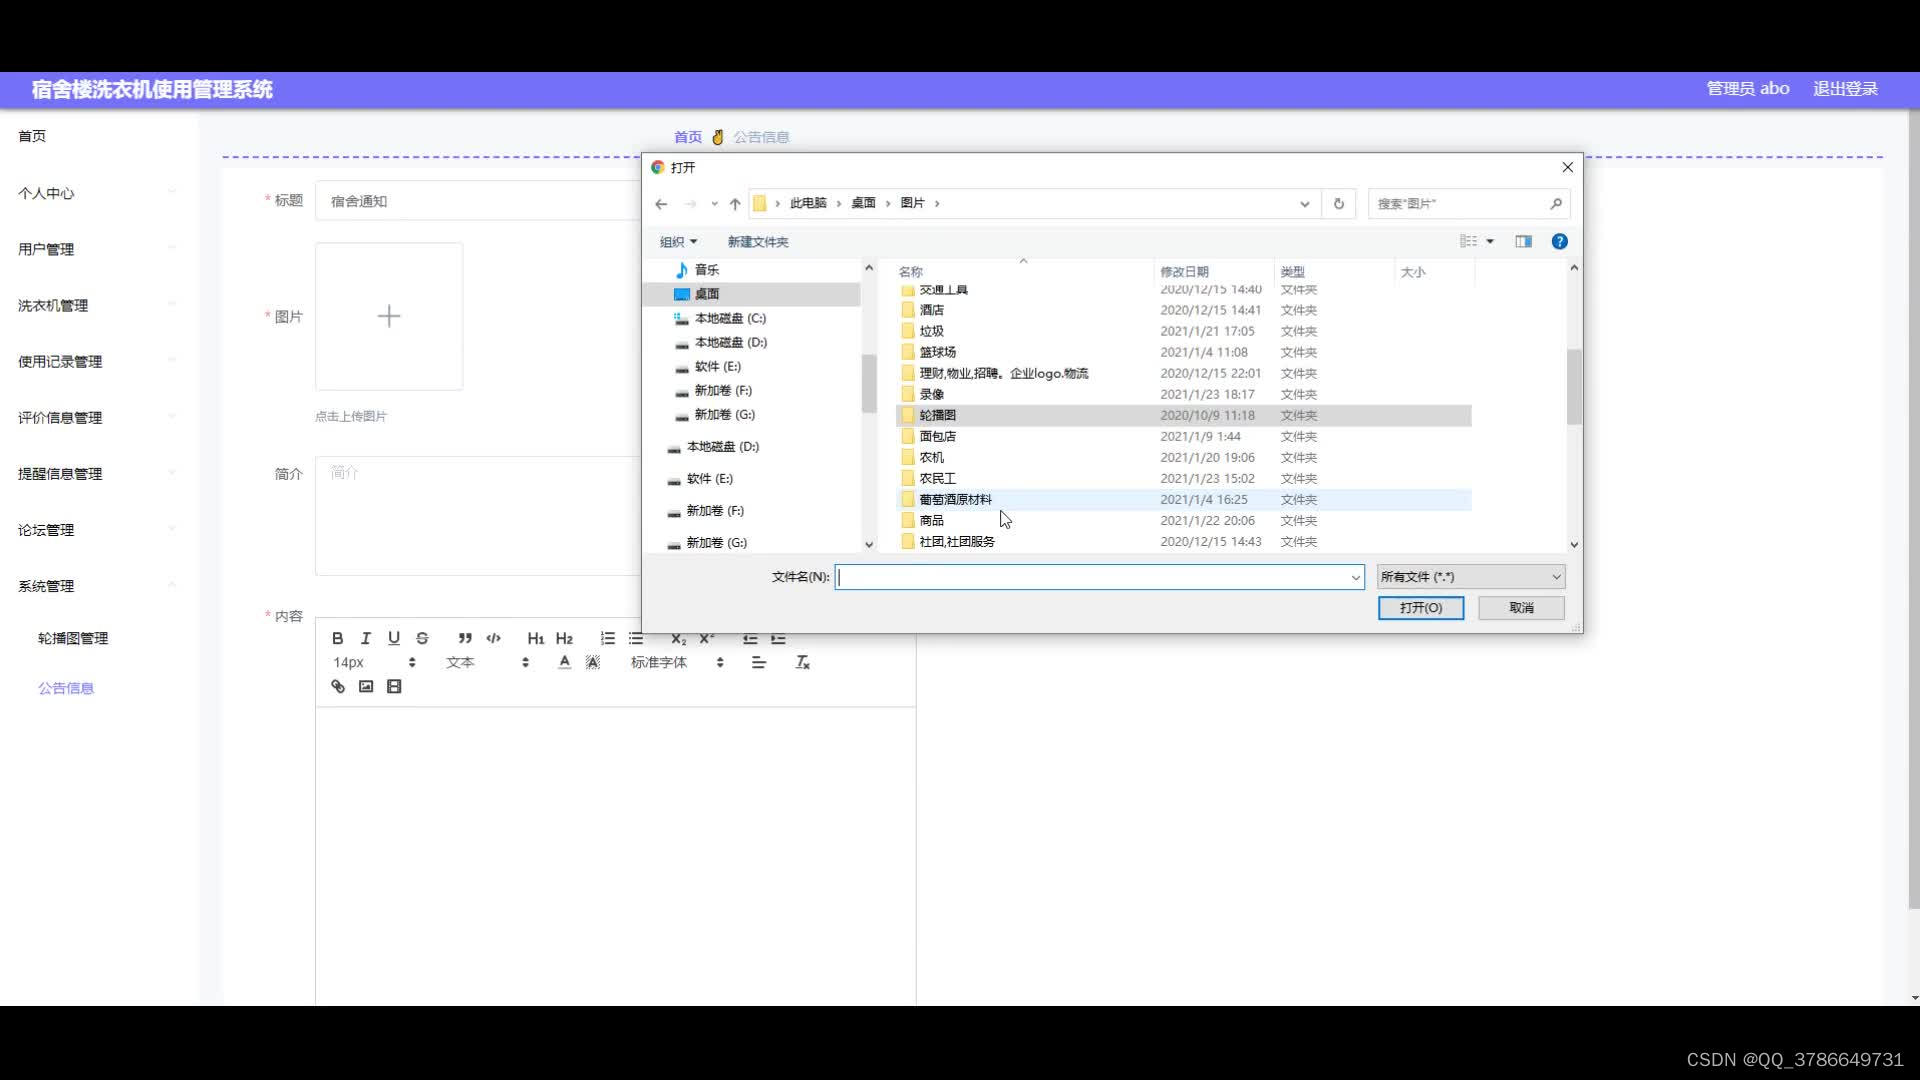The image size is (1920, 1080).
Task: Open the text background color picker
Action: [593, 662]
